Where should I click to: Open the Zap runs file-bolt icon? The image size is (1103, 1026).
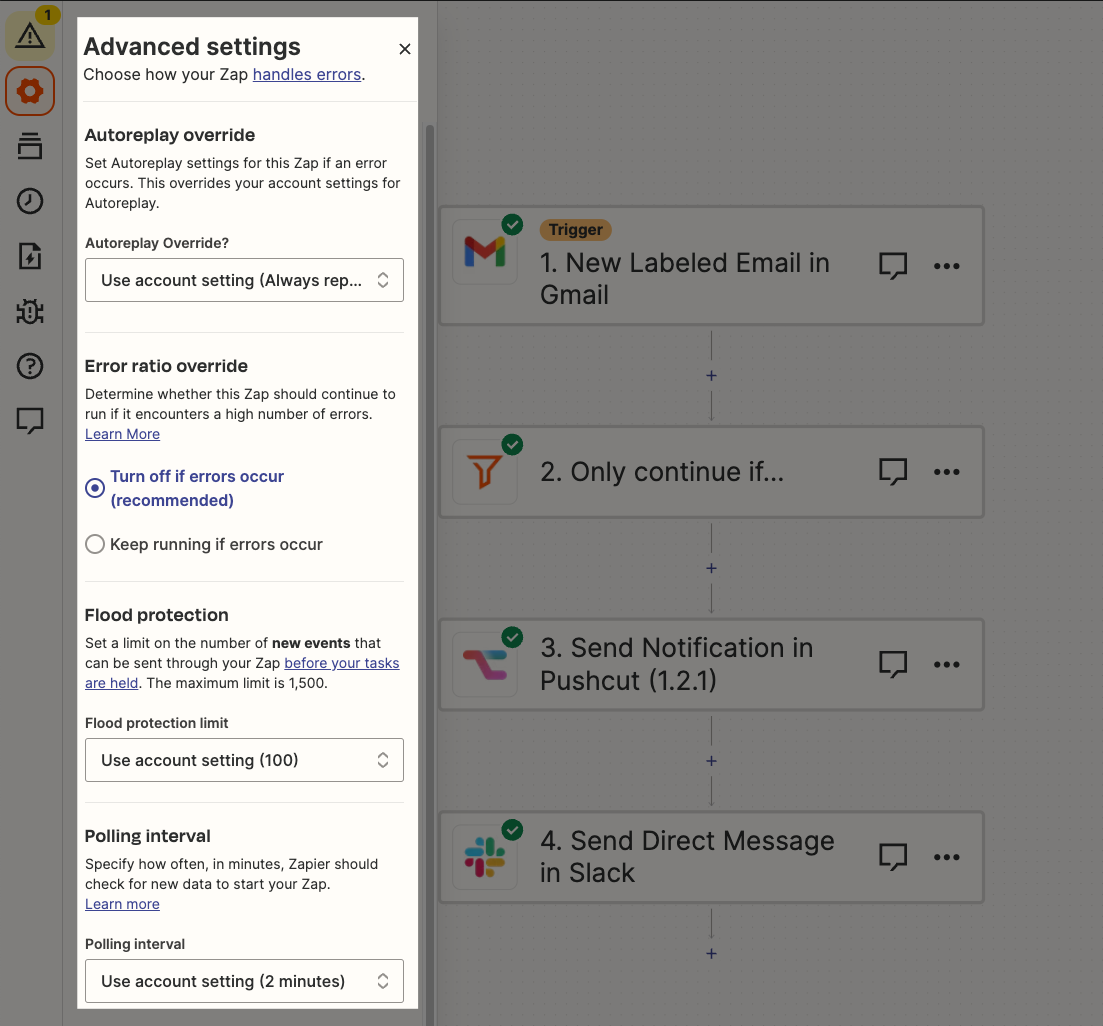[30, 256]
